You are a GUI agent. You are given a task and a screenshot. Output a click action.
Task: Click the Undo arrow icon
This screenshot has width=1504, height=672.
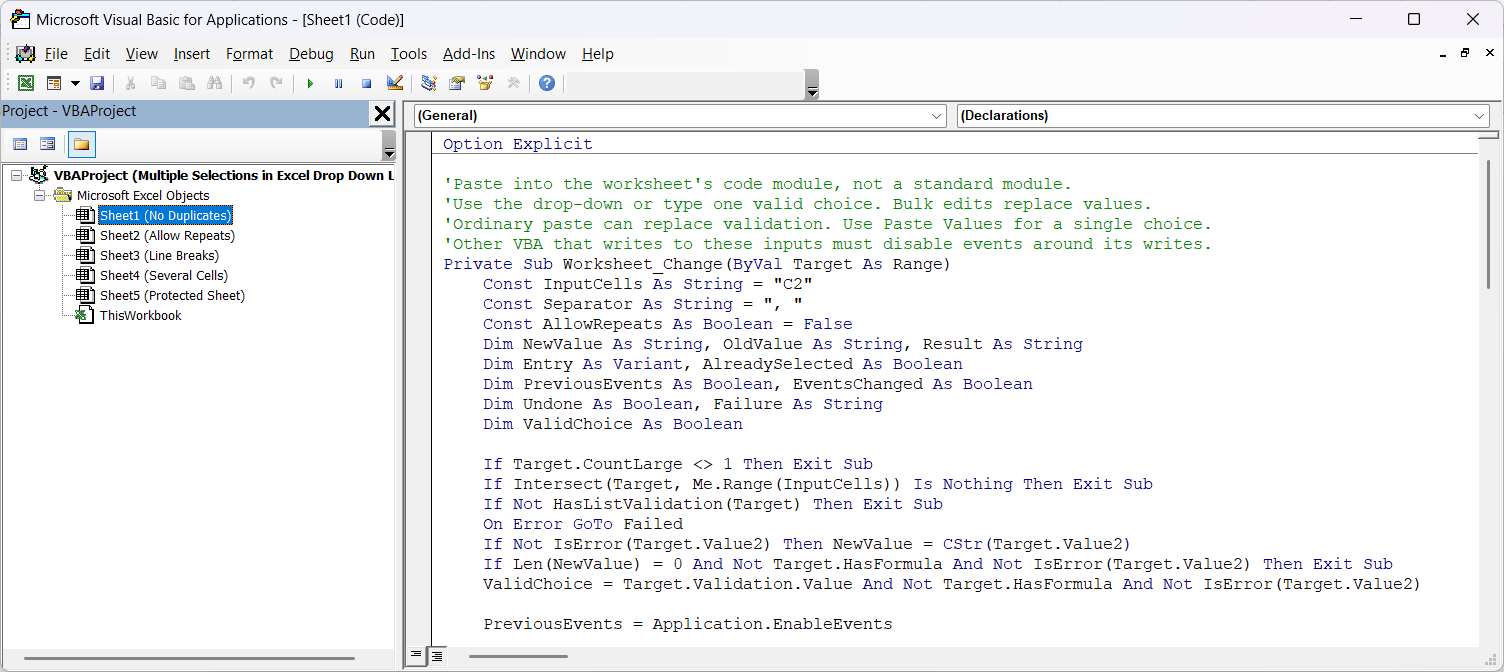(248, 83)
